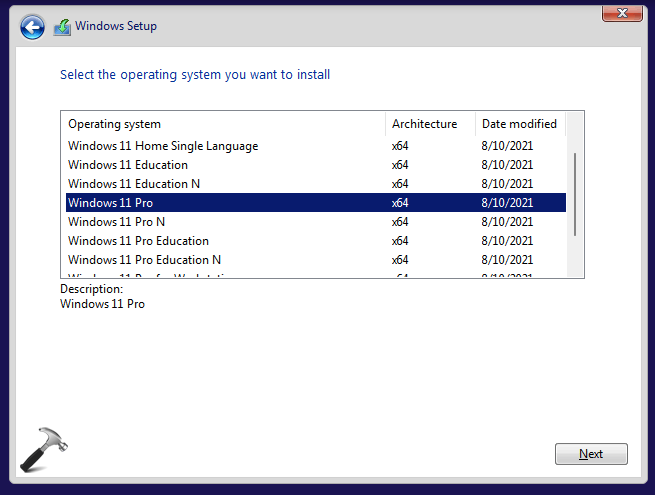
Task: Click the back arrow button
Action: (32, 27)
